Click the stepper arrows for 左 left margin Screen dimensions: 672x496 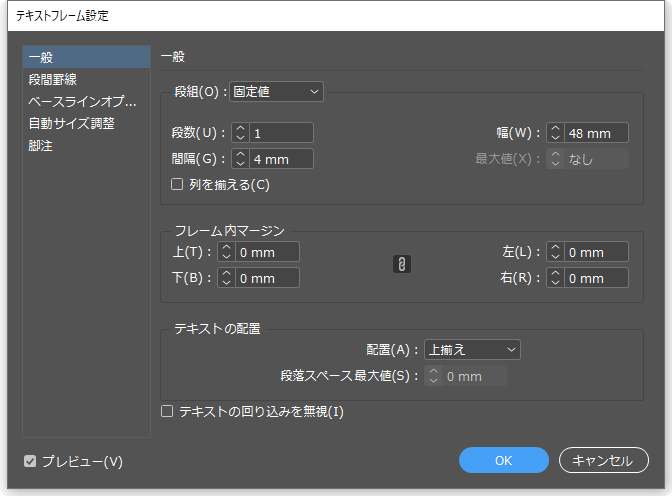(x=555, y=252)
